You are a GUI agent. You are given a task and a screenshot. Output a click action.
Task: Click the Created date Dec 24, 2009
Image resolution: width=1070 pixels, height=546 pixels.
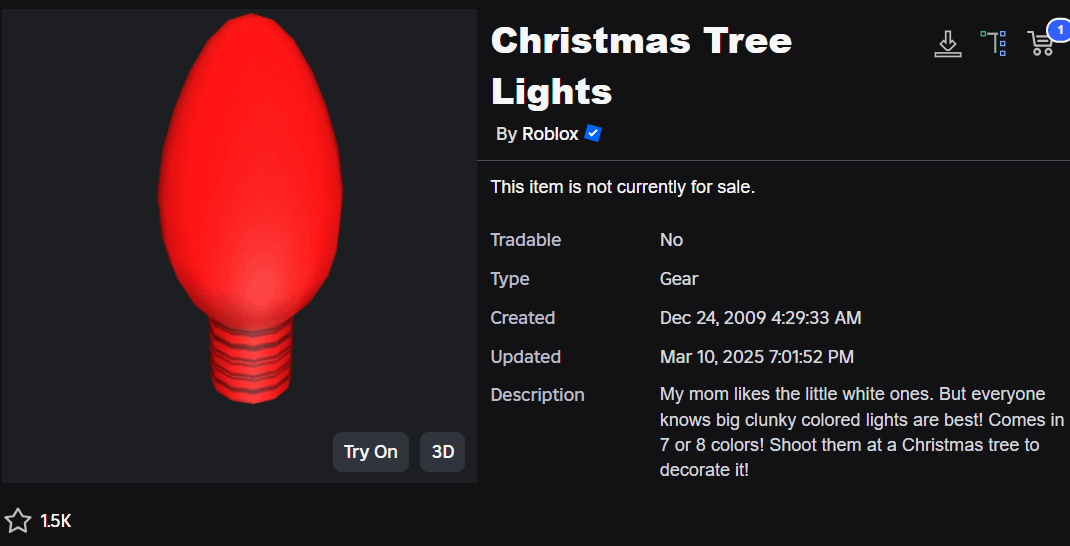coord(760,318)
